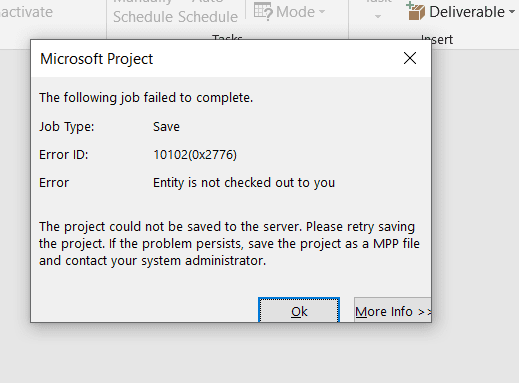
Task: Click the Insert ribbon group label
Action: [x=437, y=38]
